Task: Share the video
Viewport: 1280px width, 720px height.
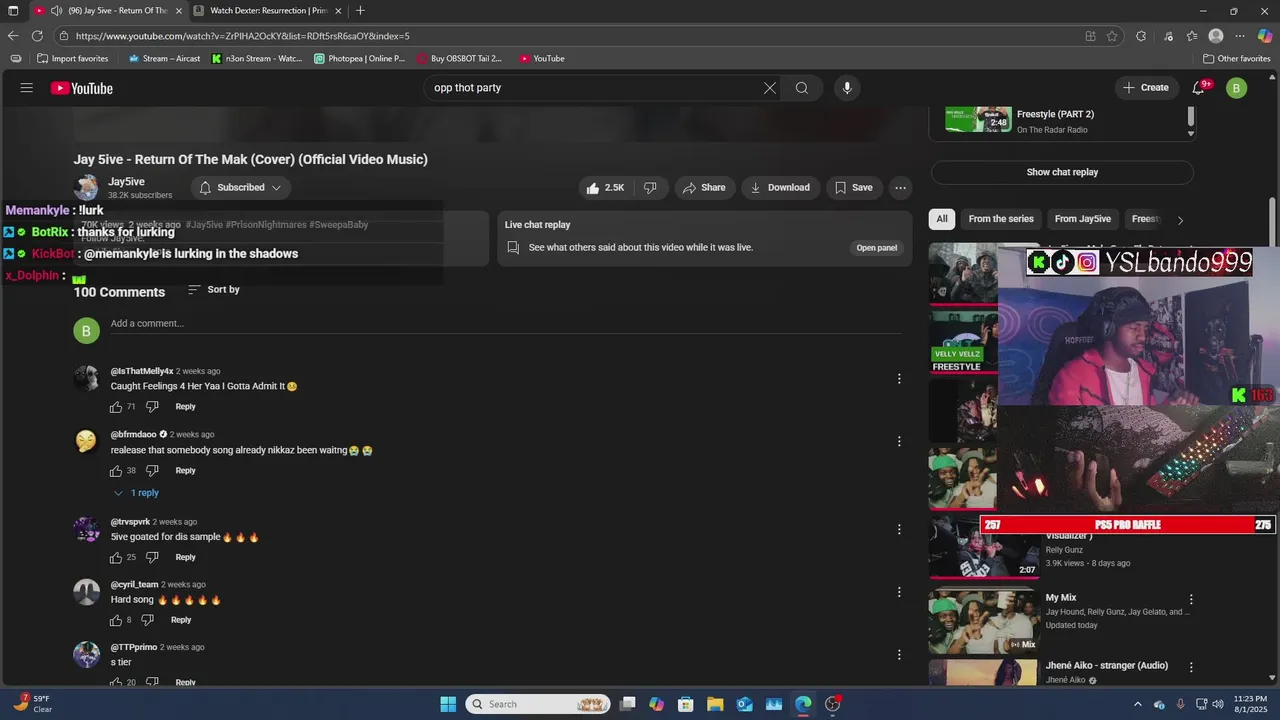Action: [704, 188]
